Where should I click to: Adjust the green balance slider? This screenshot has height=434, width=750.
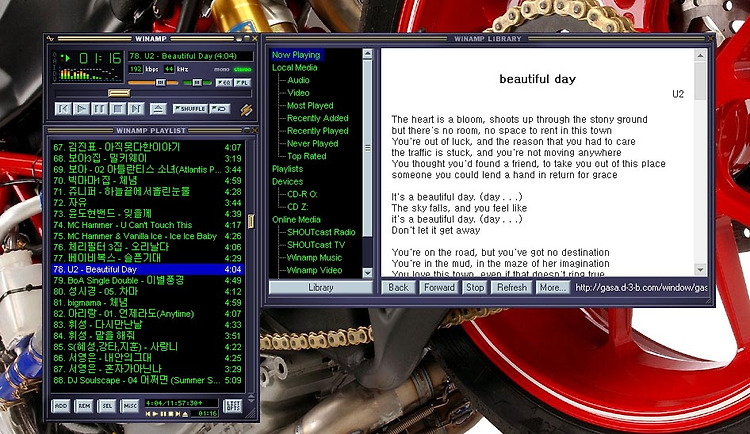(197, 83)
